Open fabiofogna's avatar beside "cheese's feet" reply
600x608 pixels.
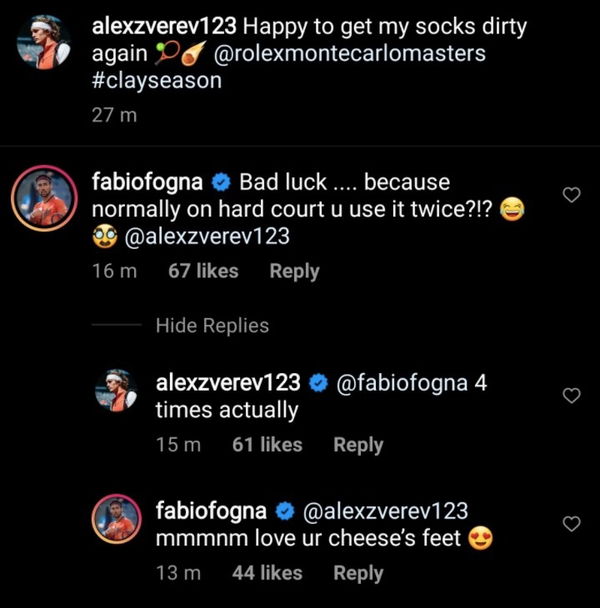click(x=116, y=519)
